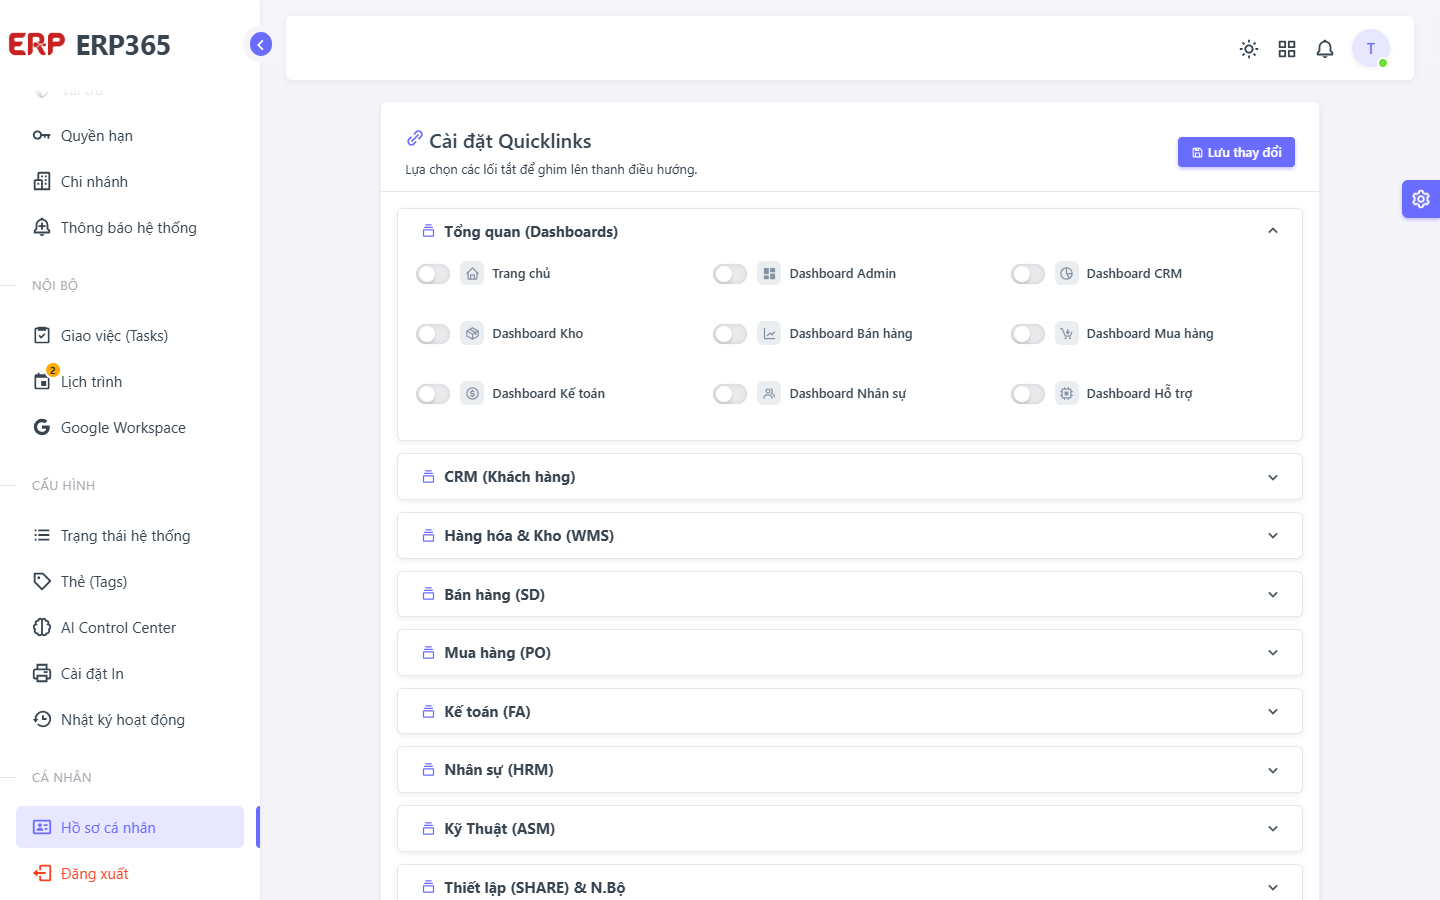Click the Lịch trình calendar icon
The image size is (1440, 900).
(42, 381)
